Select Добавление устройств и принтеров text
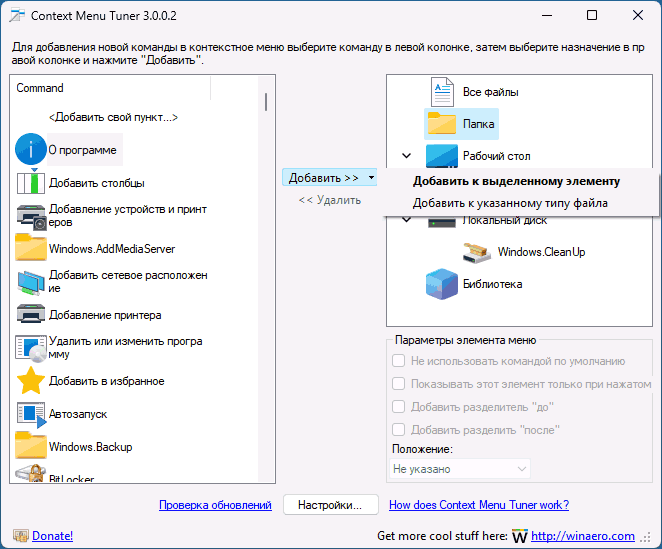The height and width of the screenshot is (549, 662). point(128,215)
